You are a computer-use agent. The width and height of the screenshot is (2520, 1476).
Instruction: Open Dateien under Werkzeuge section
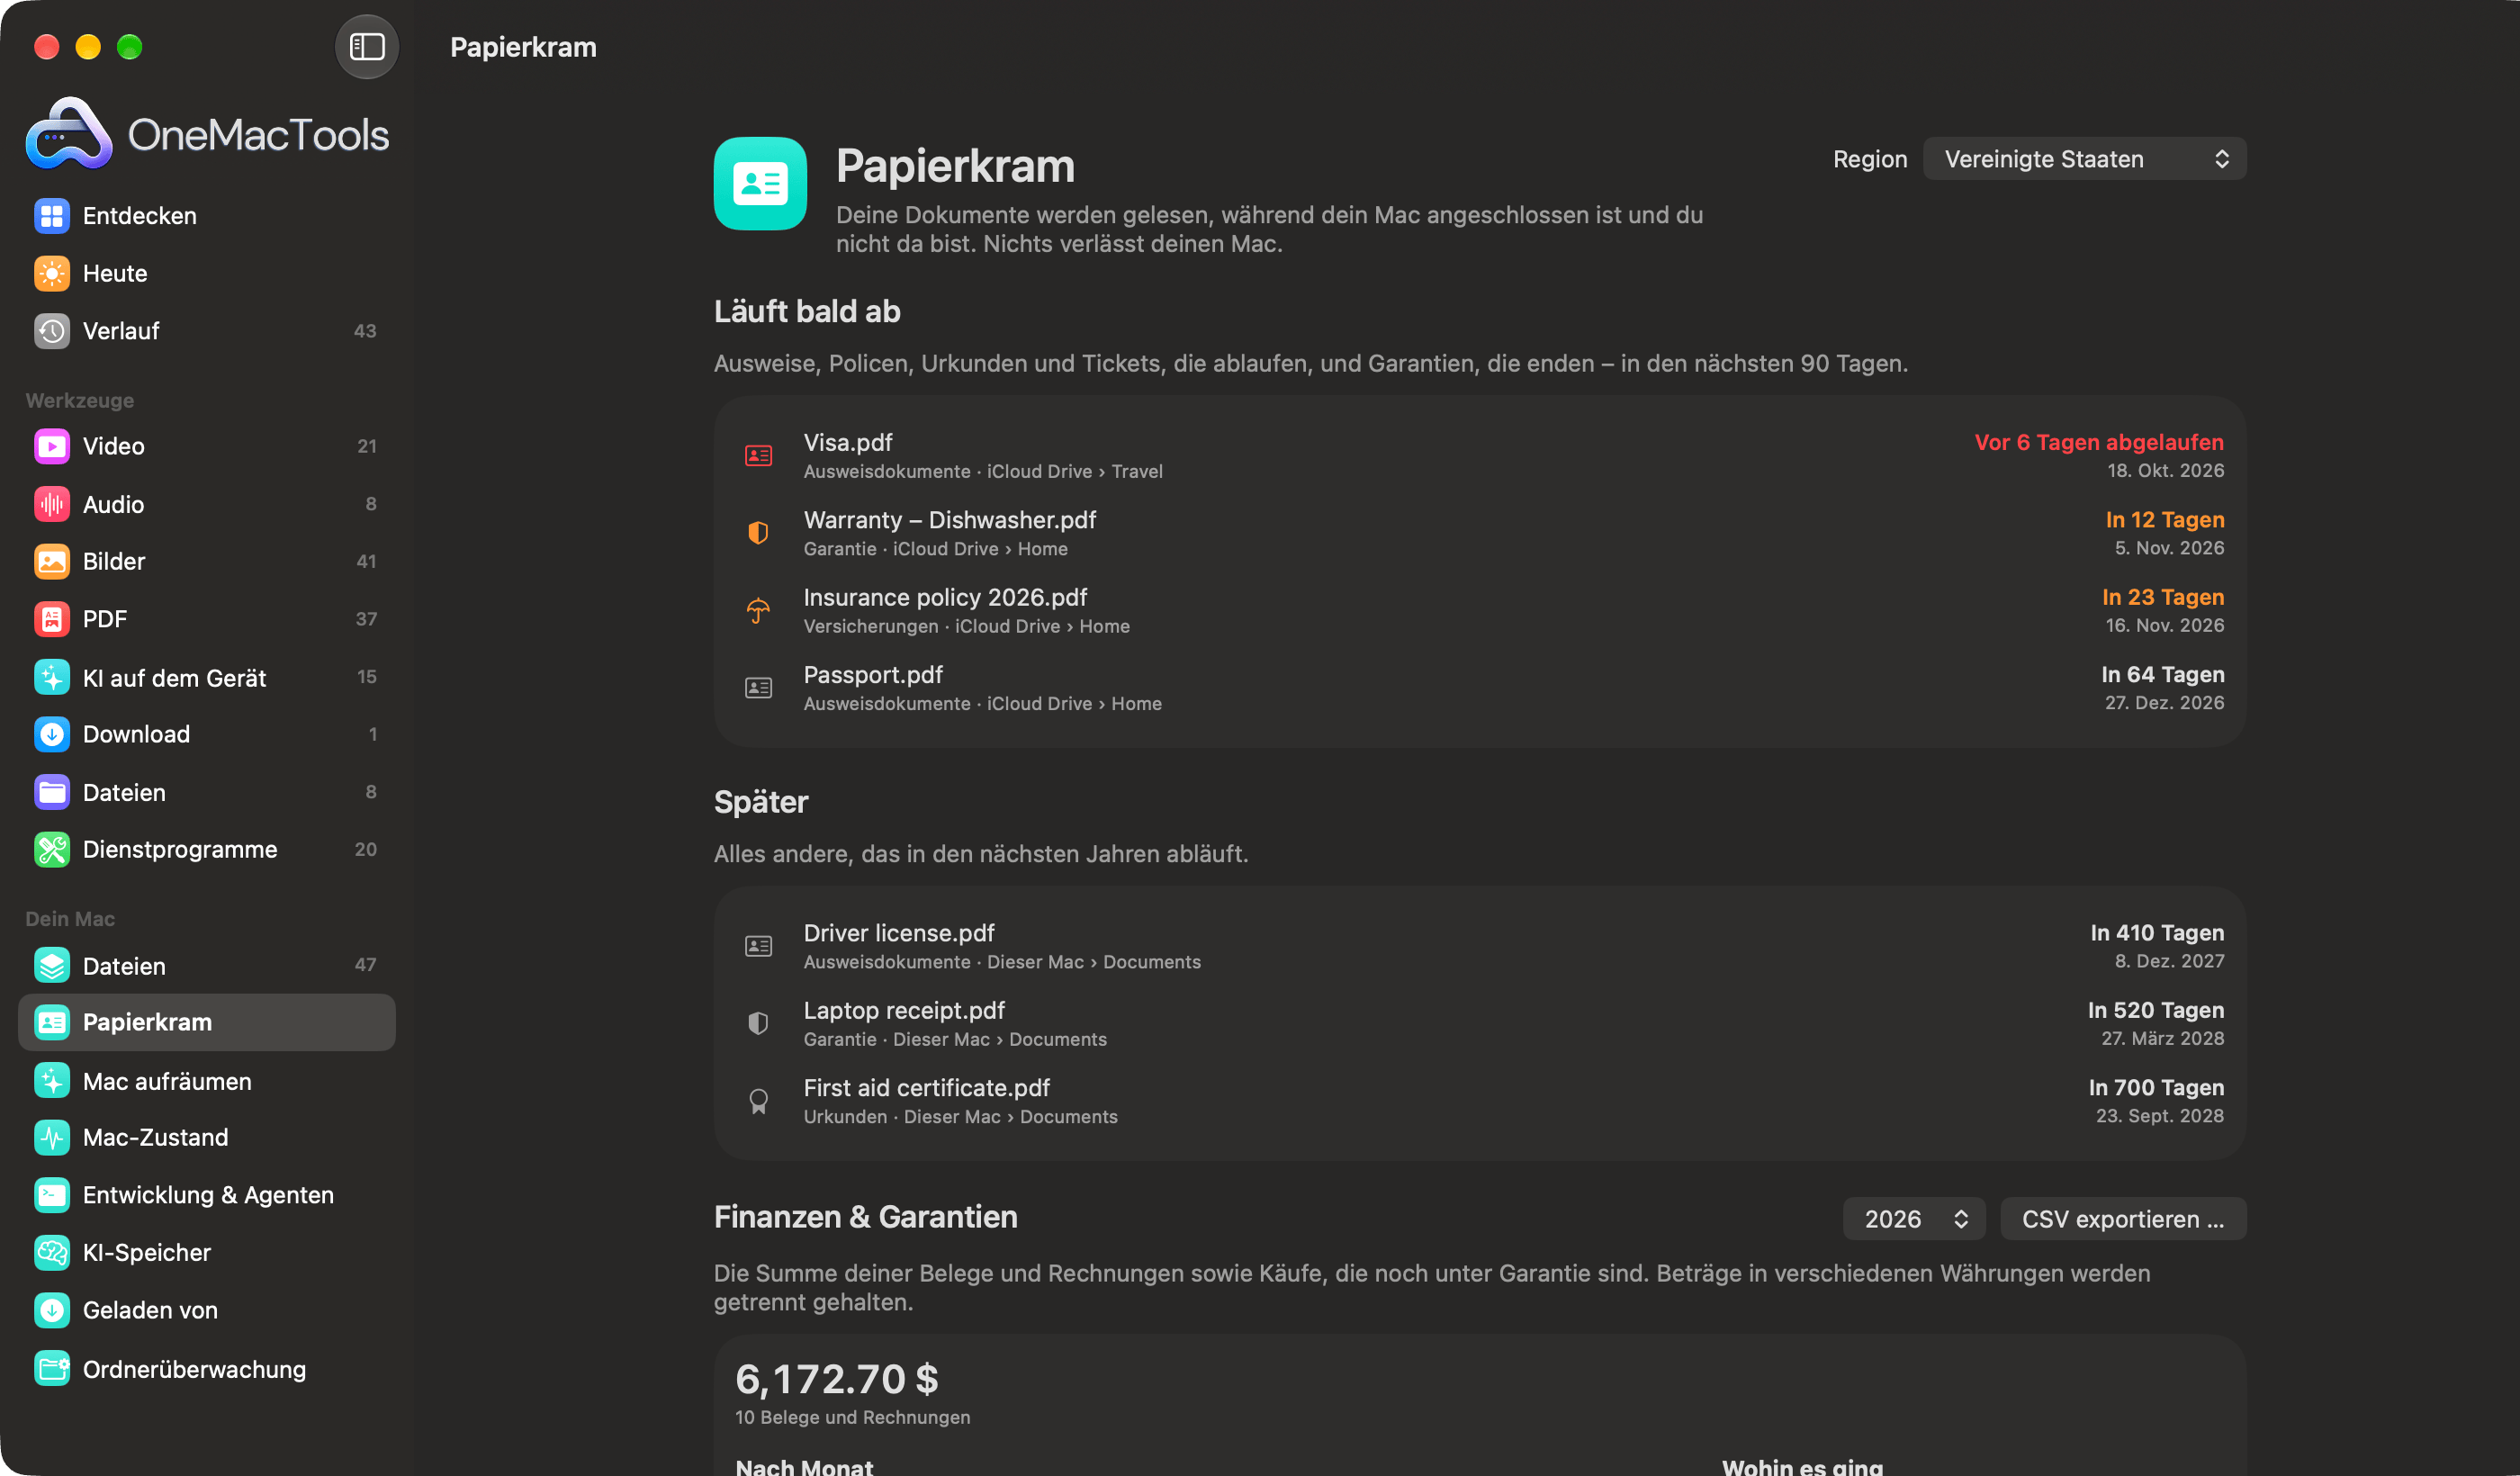coord(207,792)
